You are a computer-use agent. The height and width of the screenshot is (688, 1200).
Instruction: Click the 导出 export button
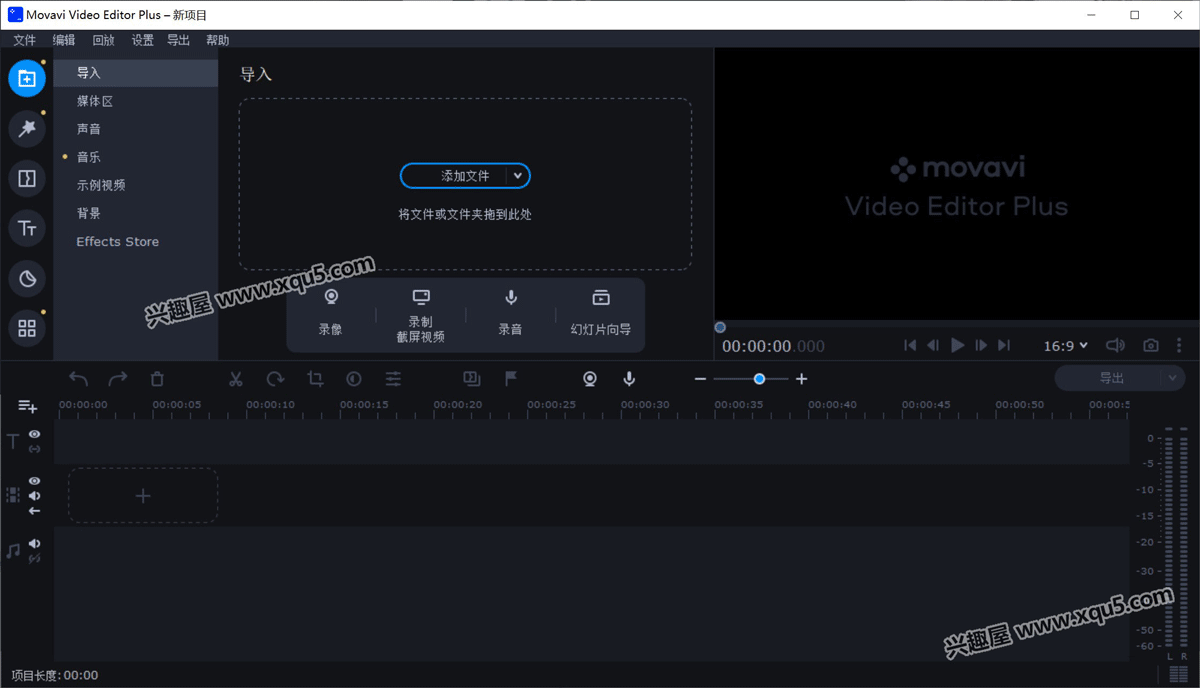point(1109,378)
